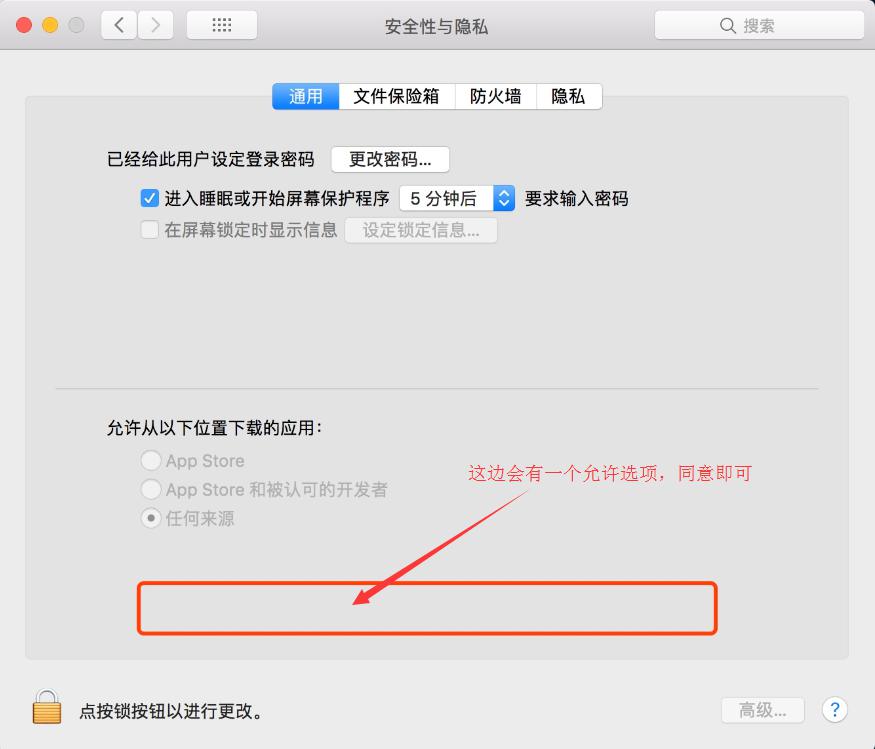Viewport: 875px width, 749px height.
Task: Select the 任何来源 radio button
Action: [x=151, y=518]
